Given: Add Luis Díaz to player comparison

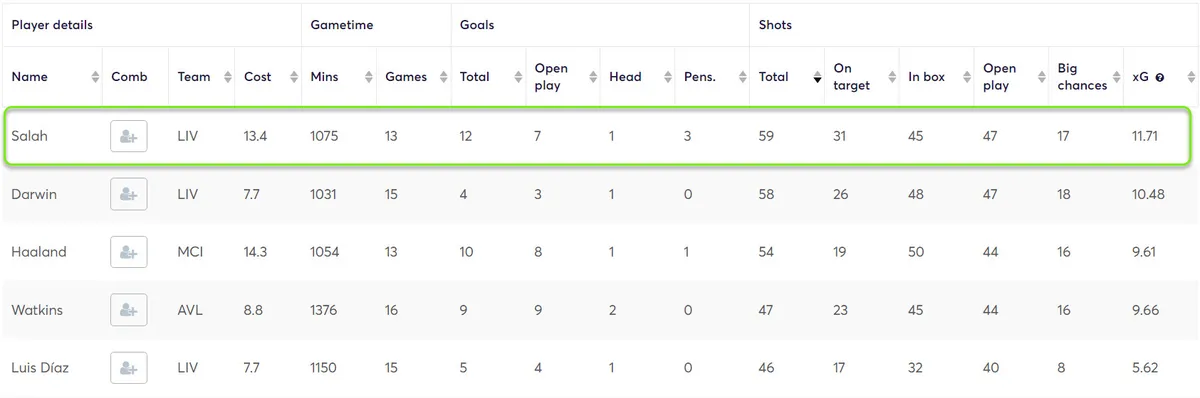Looking at the screenshot, I should [x=128, y=368].
